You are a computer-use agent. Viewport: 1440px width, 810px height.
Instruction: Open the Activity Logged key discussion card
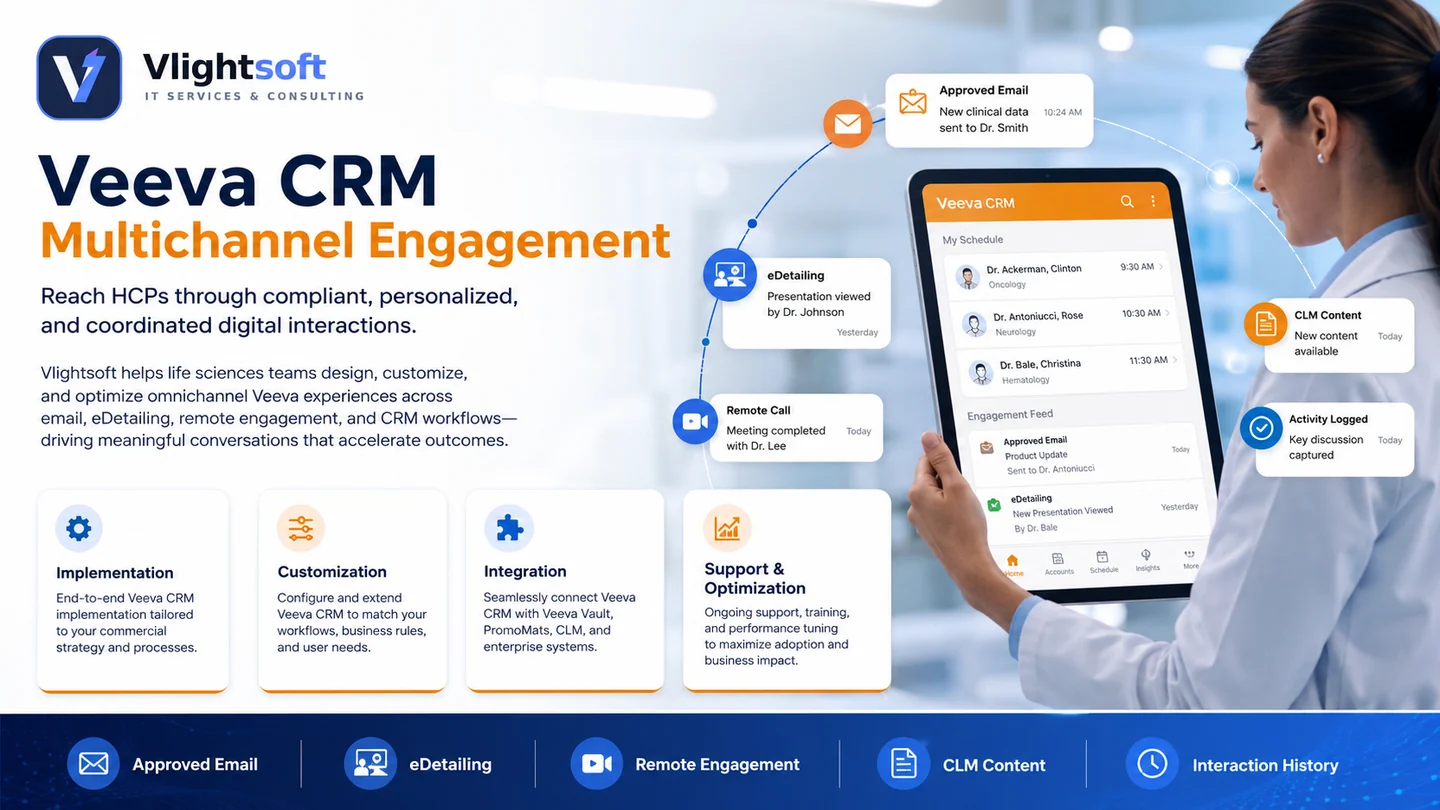click(x=1337, y=439)
